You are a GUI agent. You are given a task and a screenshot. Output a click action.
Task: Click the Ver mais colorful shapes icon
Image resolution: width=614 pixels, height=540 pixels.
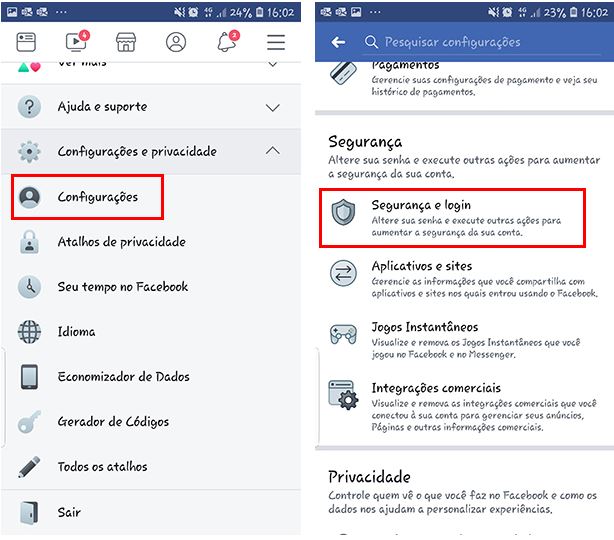tap(29, 67)
